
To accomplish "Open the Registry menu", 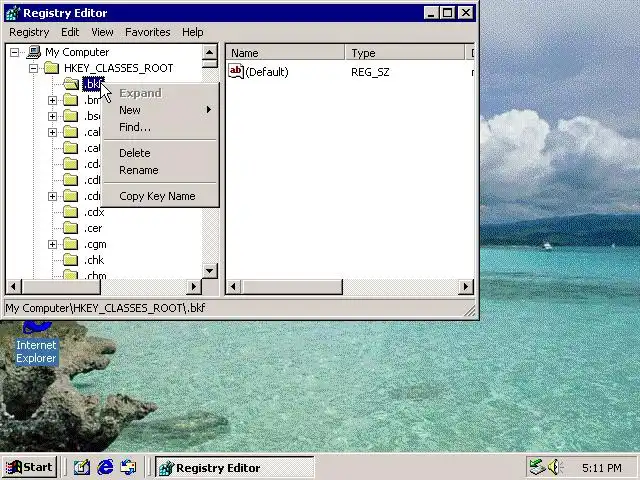I will coord(29,32).
